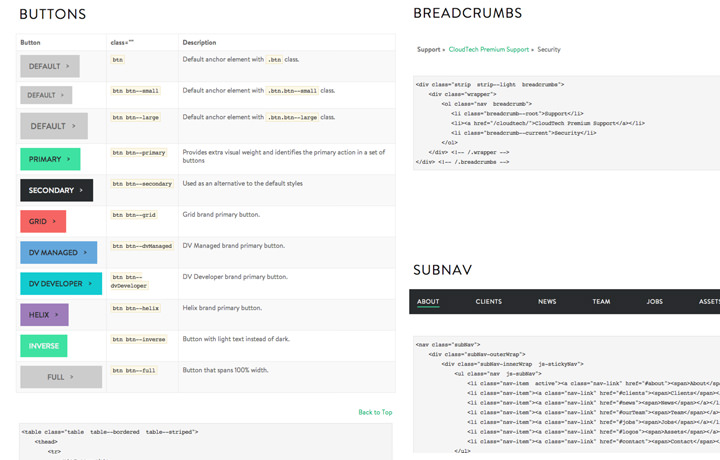This screenshot has width=720, height=460.
Task: Click the 'btn btn--secondary' class code
Action: (142, 184)
